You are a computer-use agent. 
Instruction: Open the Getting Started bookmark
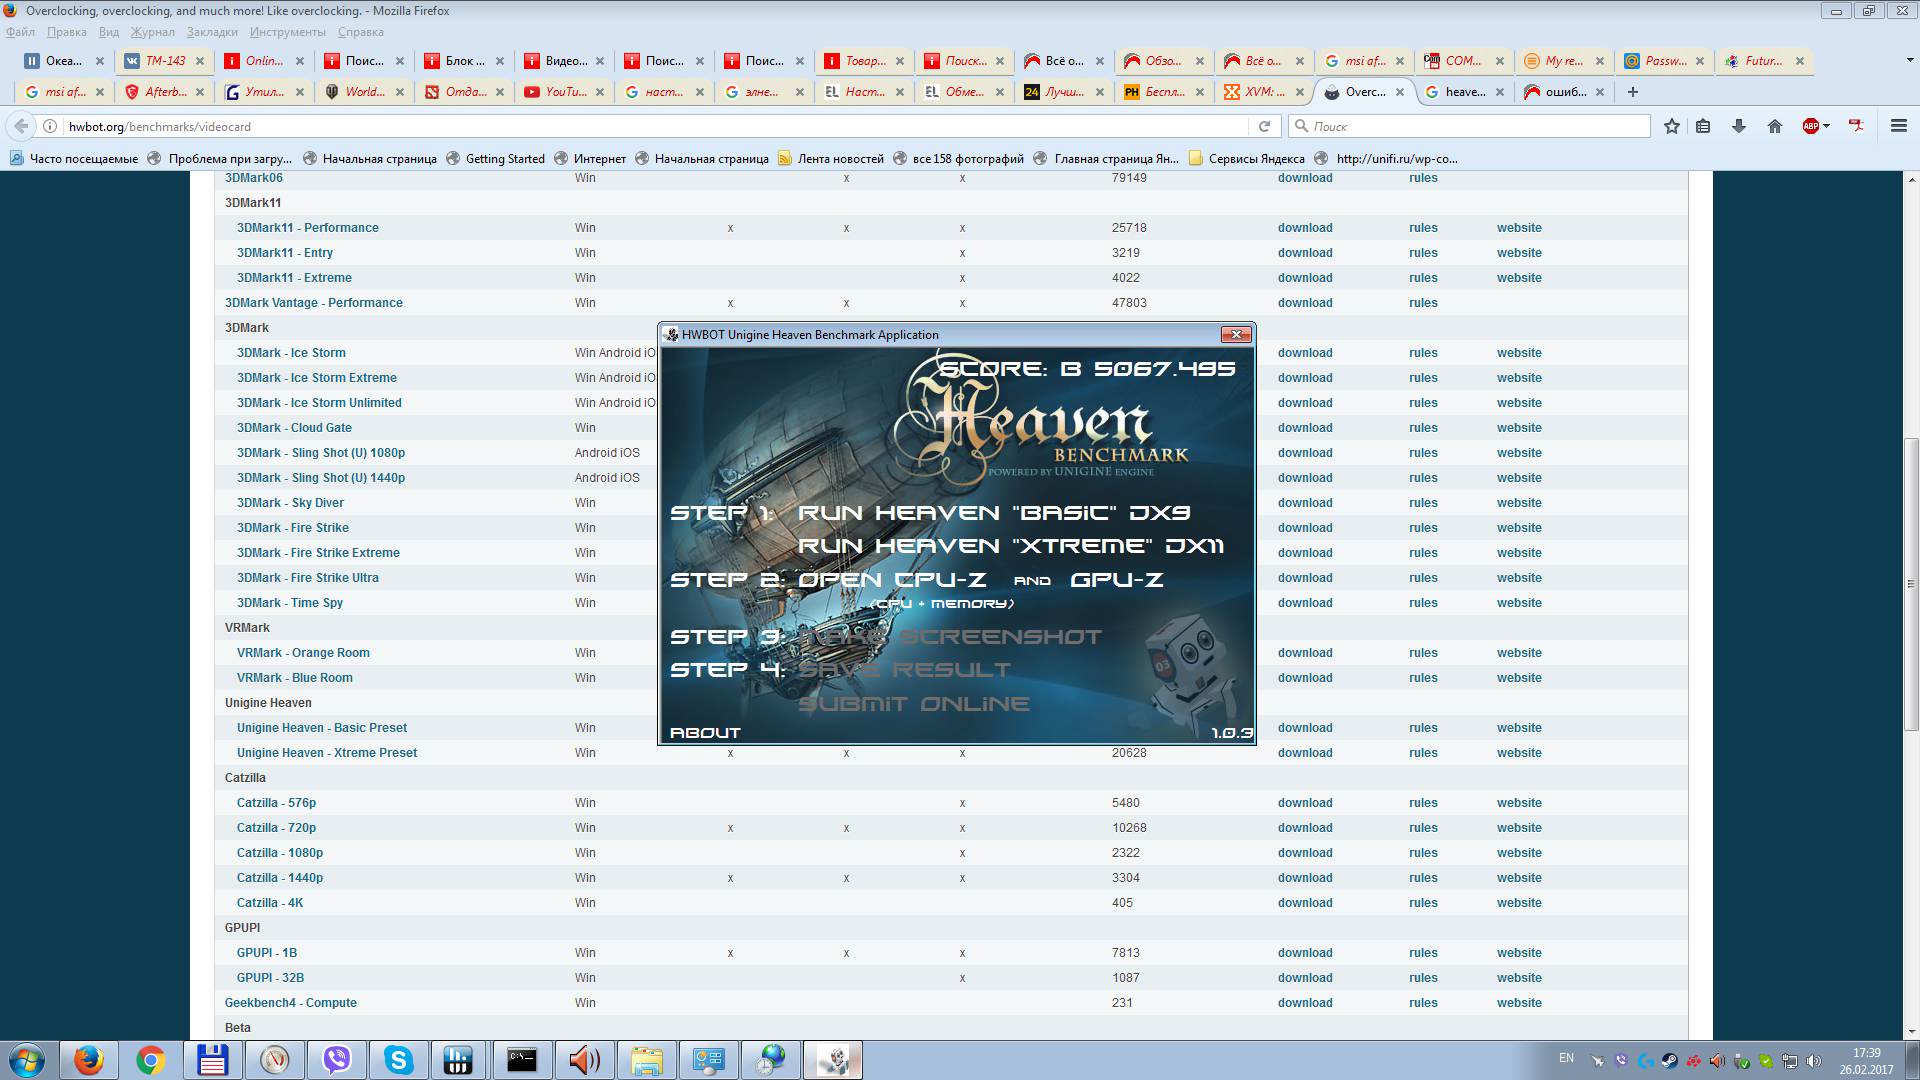pos(495,158)
